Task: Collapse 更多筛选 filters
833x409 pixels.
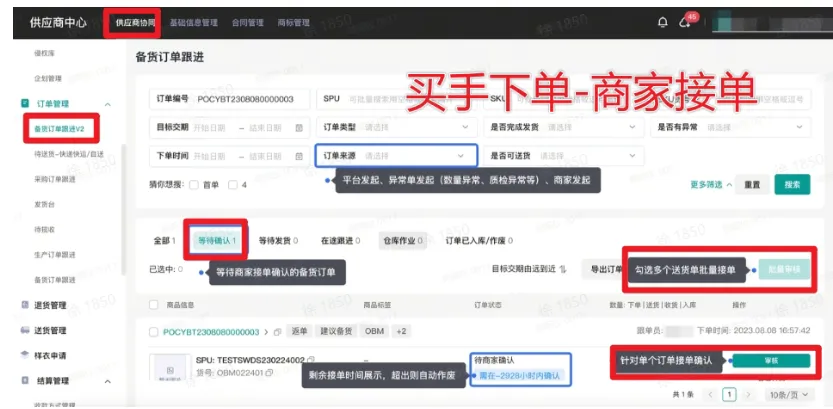Action: click(x=711, y=185)
